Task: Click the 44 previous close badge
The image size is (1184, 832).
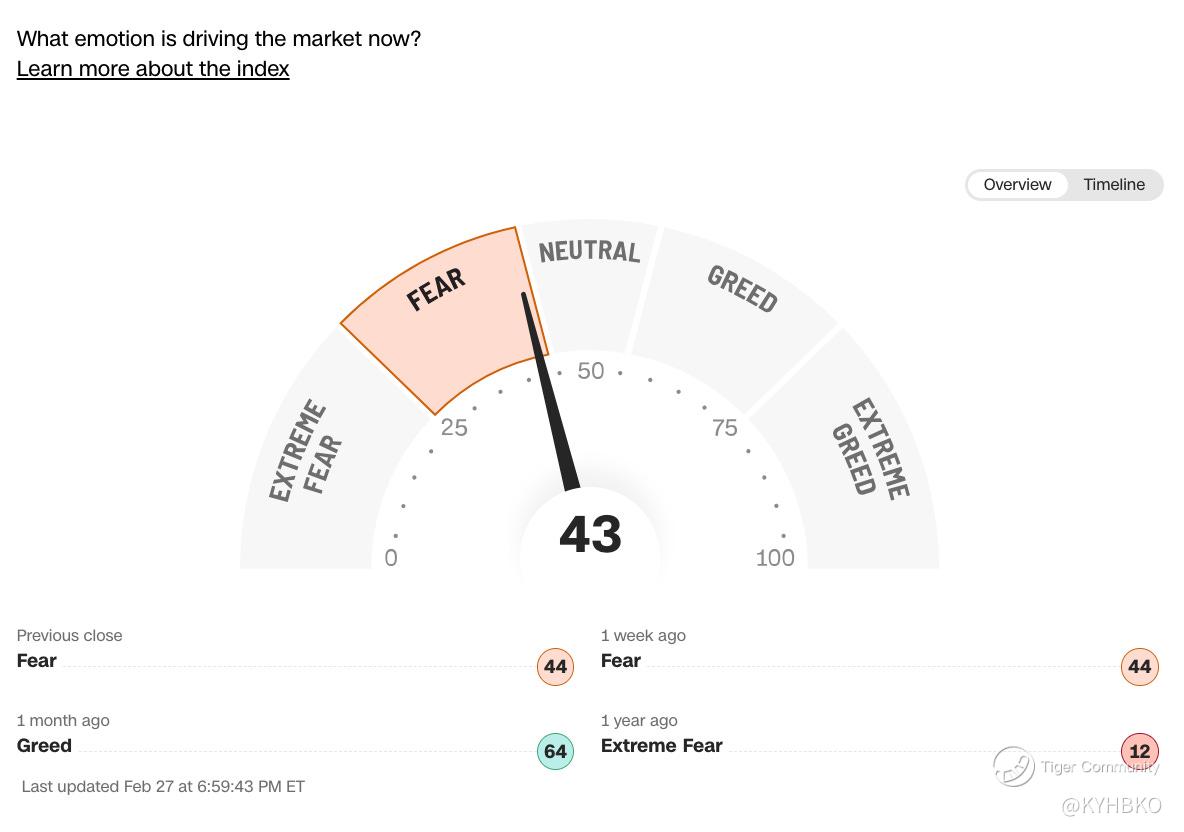Action: 555,667
